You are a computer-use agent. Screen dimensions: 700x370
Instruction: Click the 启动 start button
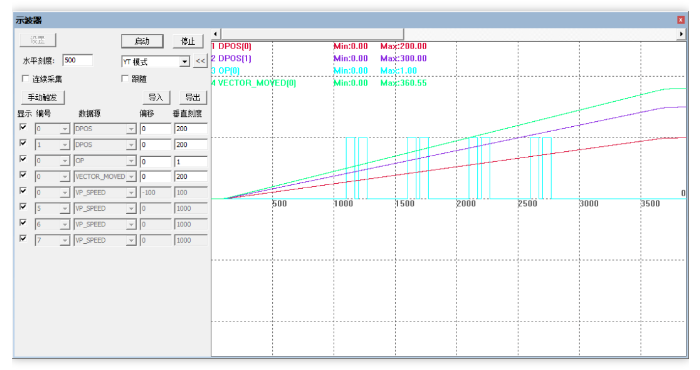142,41
